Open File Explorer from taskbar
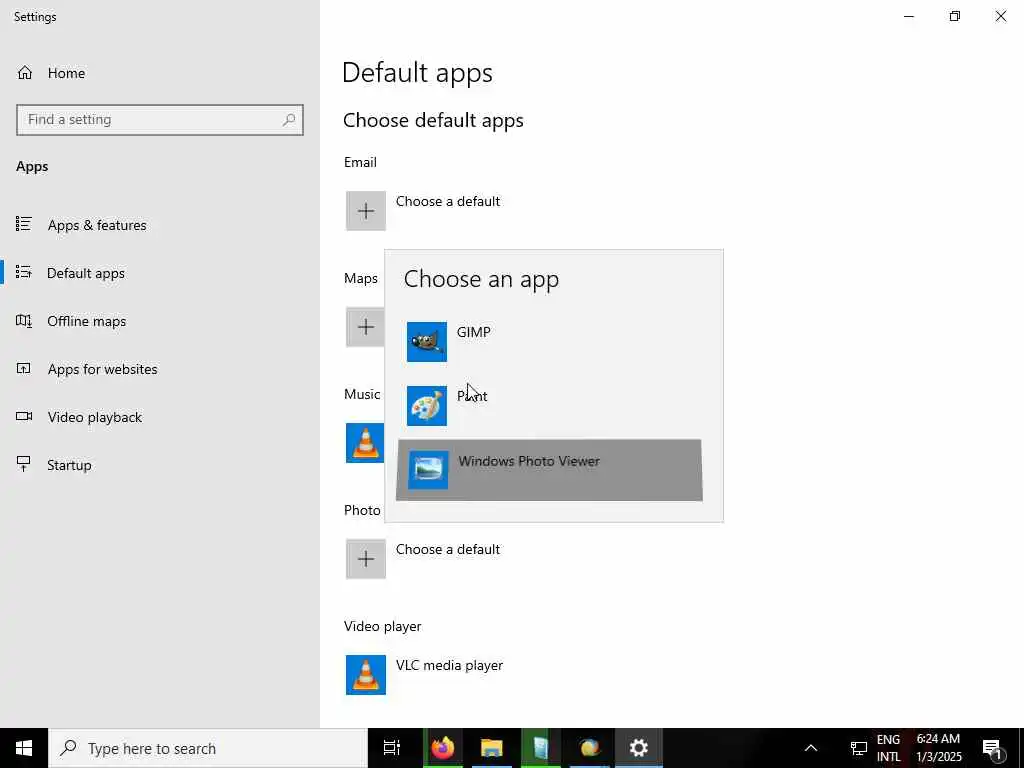The width and height of the screenshot is (1024, 768). (492, 748)
